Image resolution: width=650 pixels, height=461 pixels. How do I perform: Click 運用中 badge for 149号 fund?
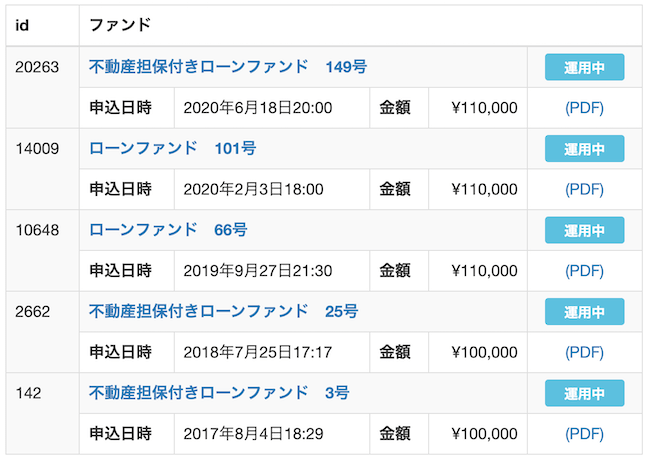pyautogui.click(x=585, y=67)
